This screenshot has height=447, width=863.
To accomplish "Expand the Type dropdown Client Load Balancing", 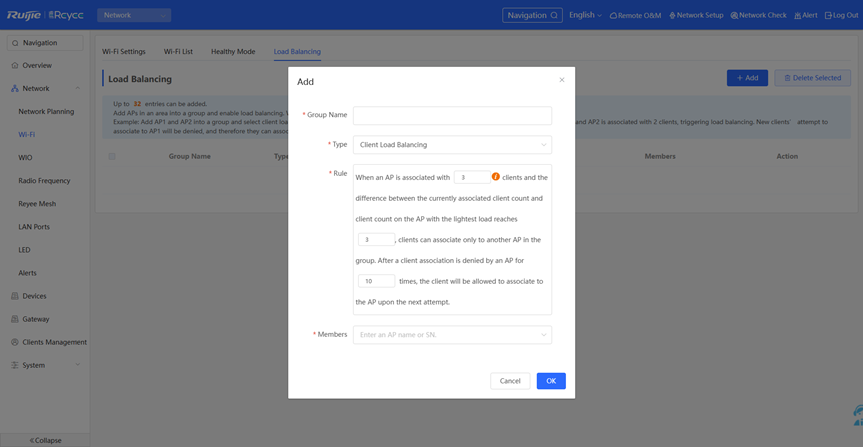I will tap(452, 145).
